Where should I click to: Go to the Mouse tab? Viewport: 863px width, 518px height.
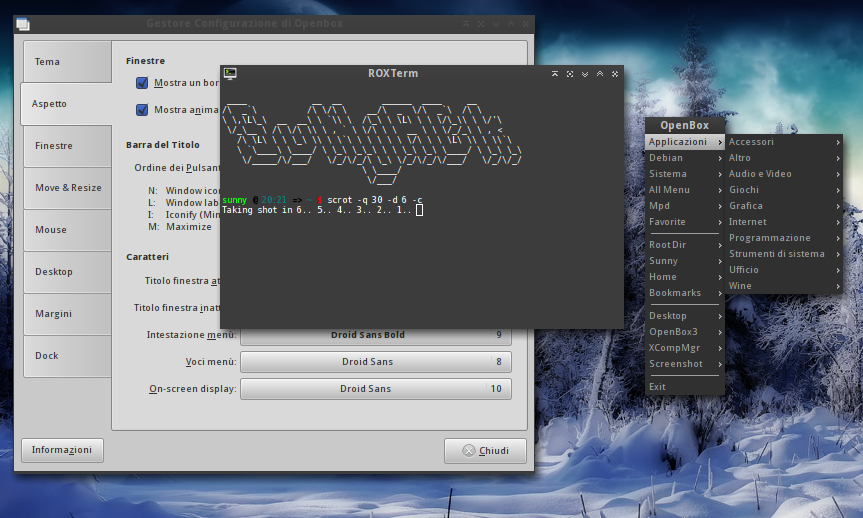67,230
